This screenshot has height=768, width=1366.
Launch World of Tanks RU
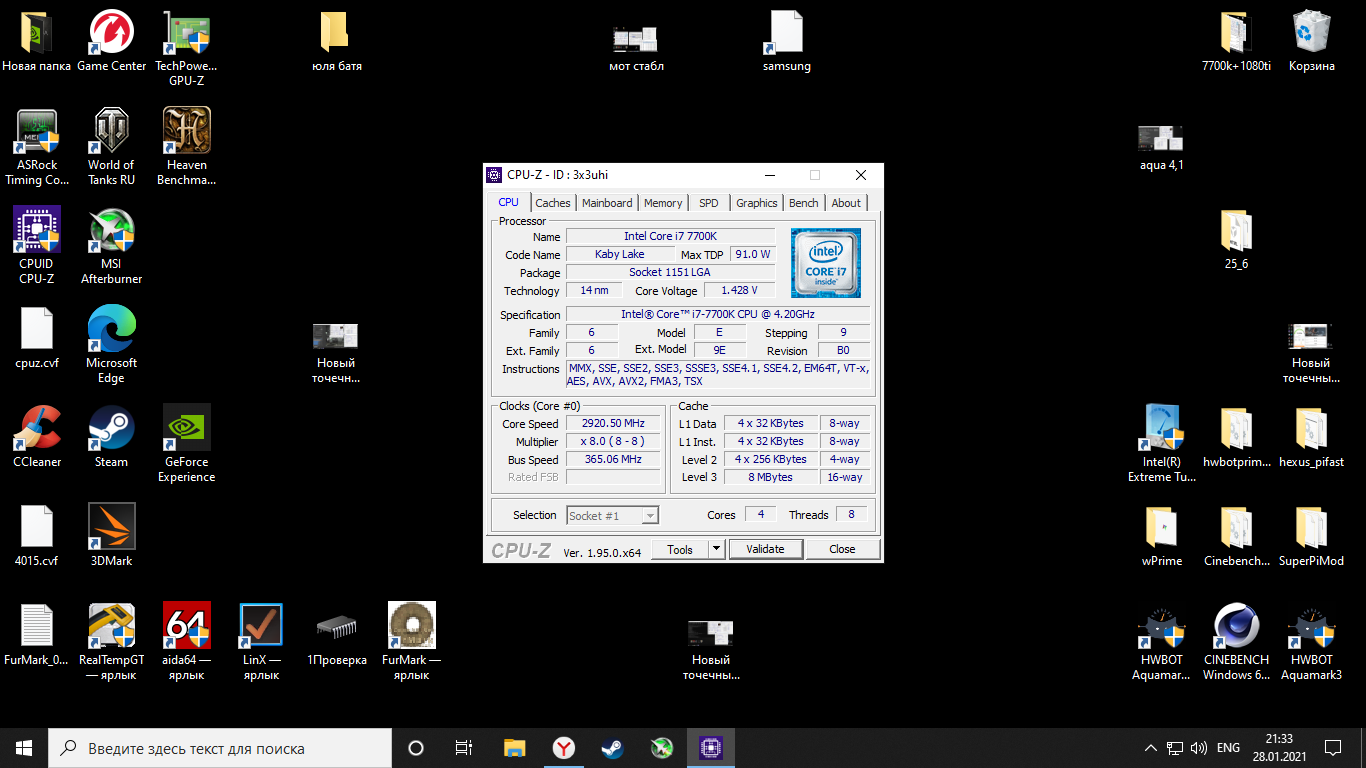pyautogui.click(x=111, y=147)
